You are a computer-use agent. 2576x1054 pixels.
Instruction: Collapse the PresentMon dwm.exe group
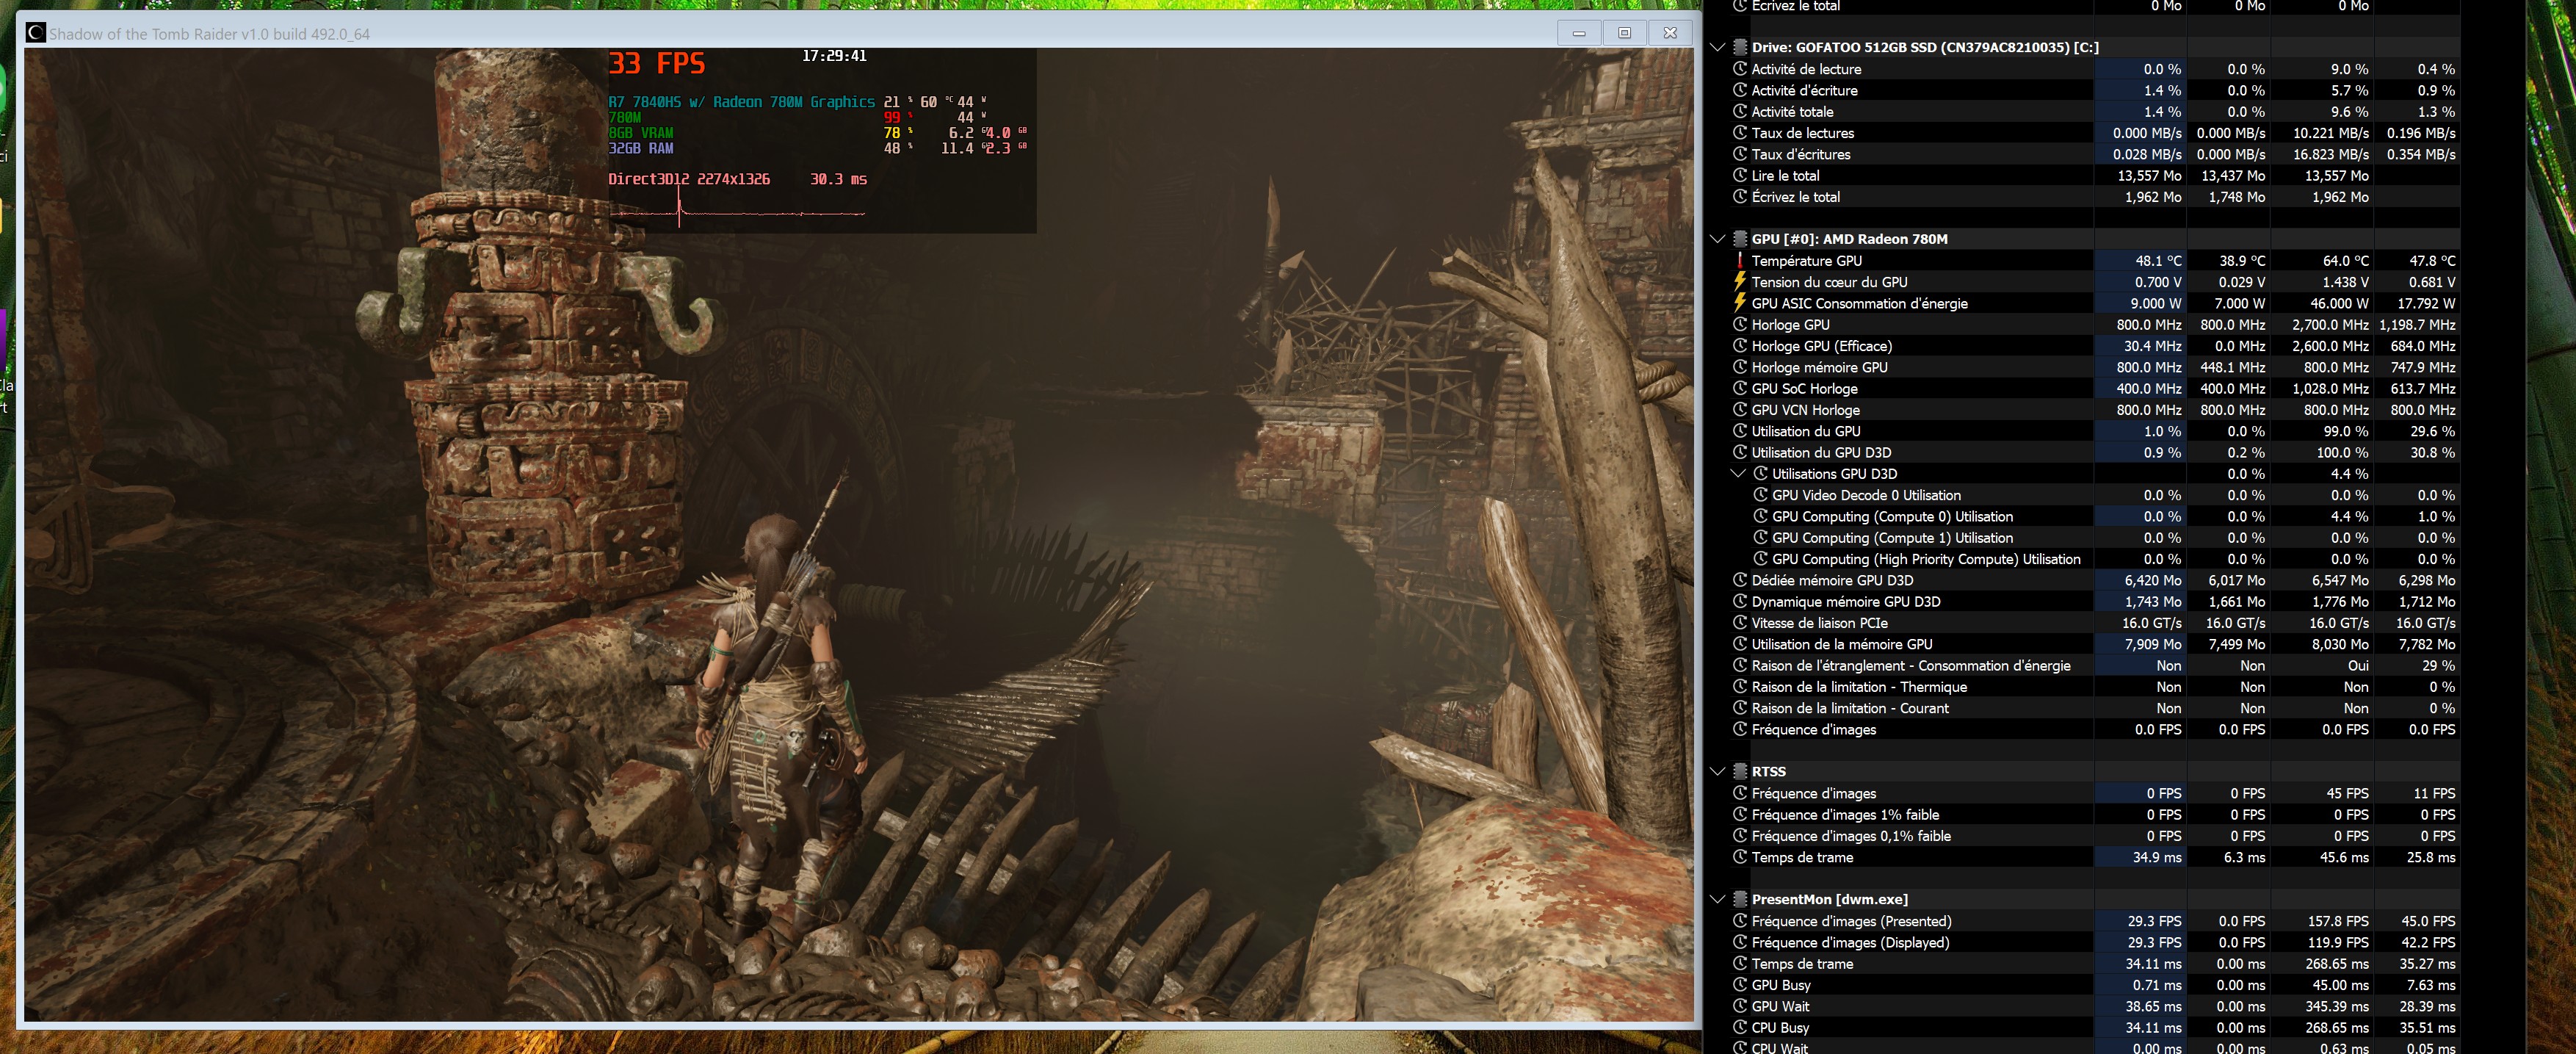[1717, 899]
